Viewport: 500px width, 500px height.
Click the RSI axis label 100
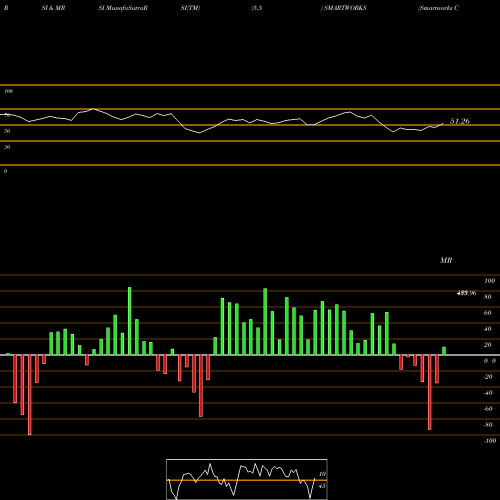[x=8, y=91]
